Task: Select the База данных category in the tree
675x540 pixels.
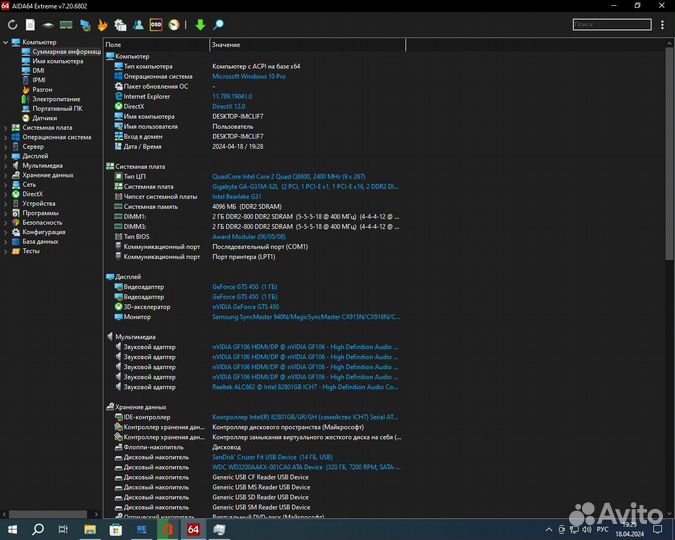Action: (x=35, y=241)
